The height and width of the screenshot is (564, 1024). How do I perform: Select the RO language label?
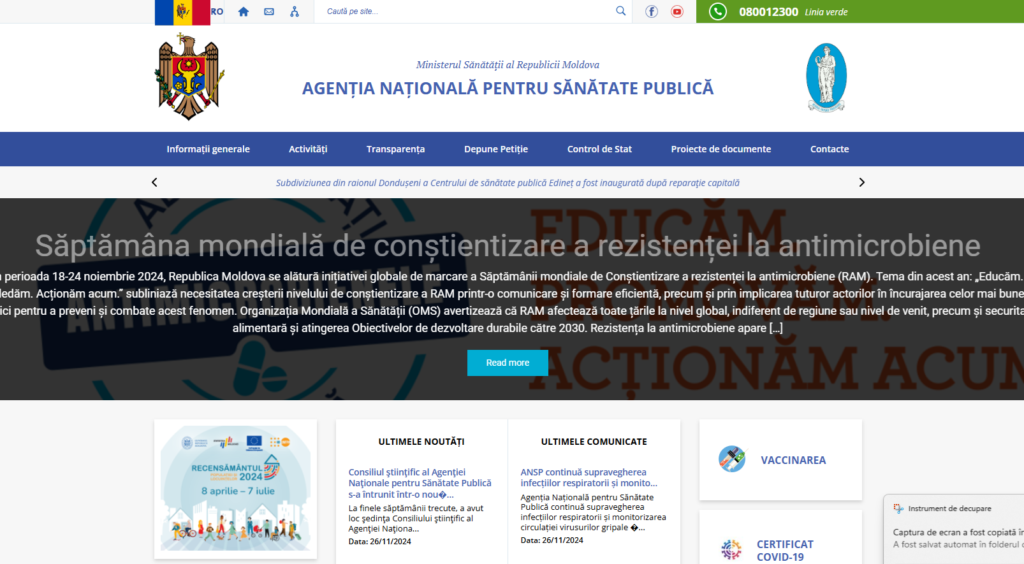tap(217, 12)
